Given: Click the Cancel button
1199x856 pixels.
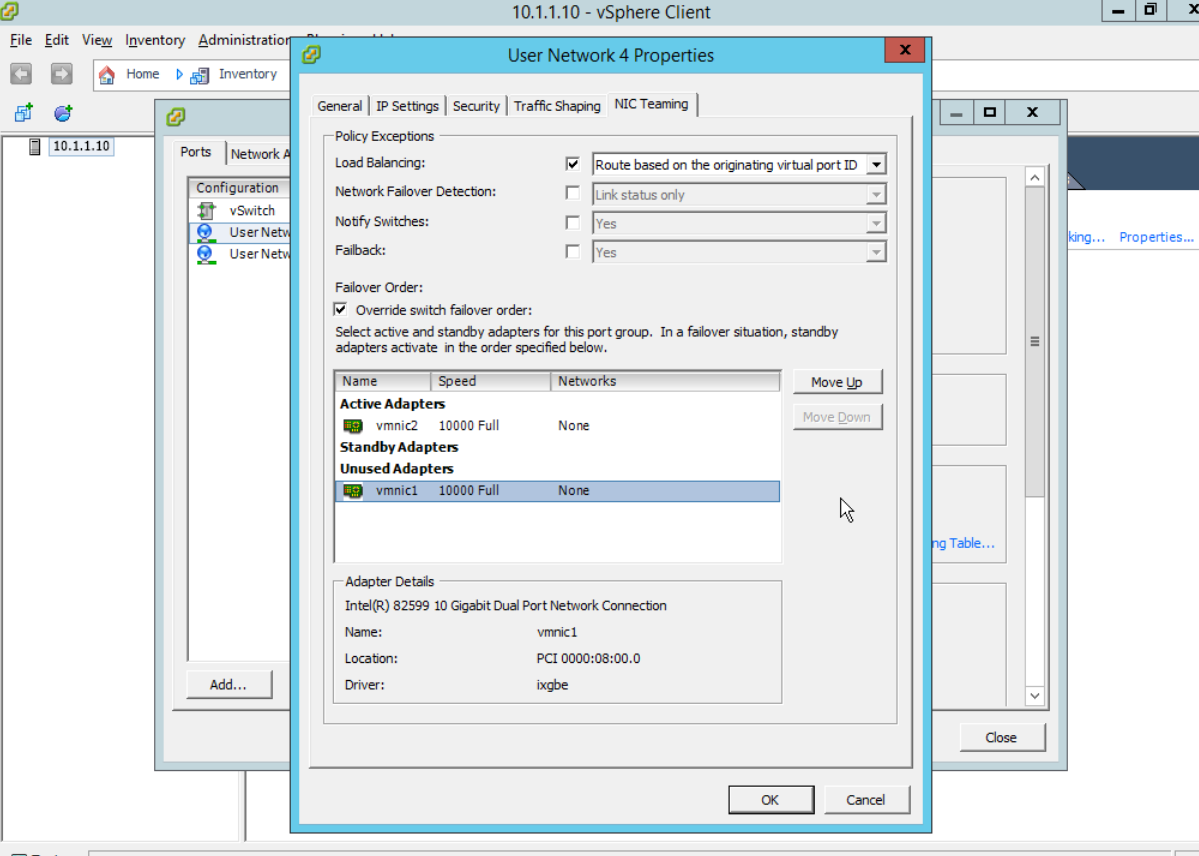Looking at the screenshot, I should 866,799.
